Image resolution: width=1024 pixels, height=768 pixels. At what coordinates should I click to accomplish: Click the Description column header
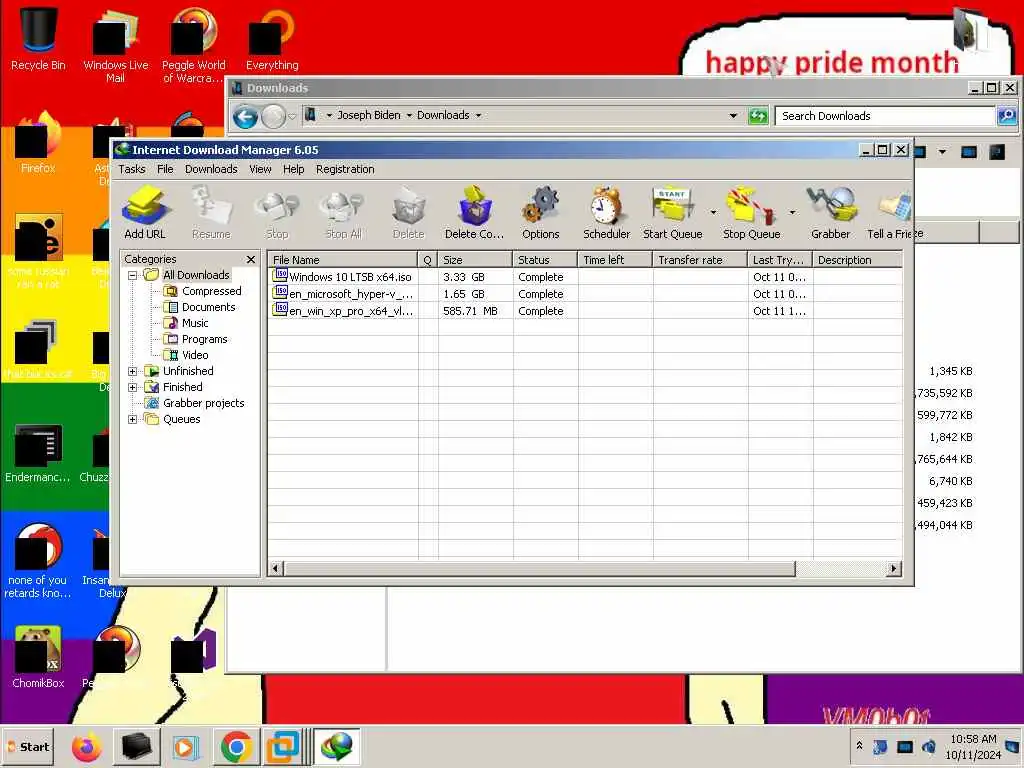pos(857,260)
